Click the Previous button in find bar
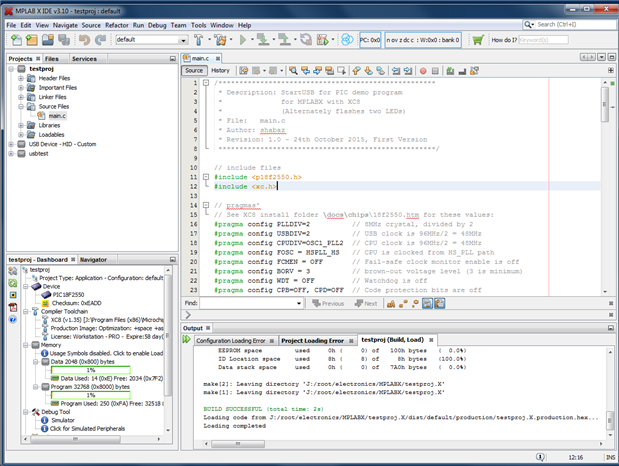619x466 pixels. click(327, 303)
